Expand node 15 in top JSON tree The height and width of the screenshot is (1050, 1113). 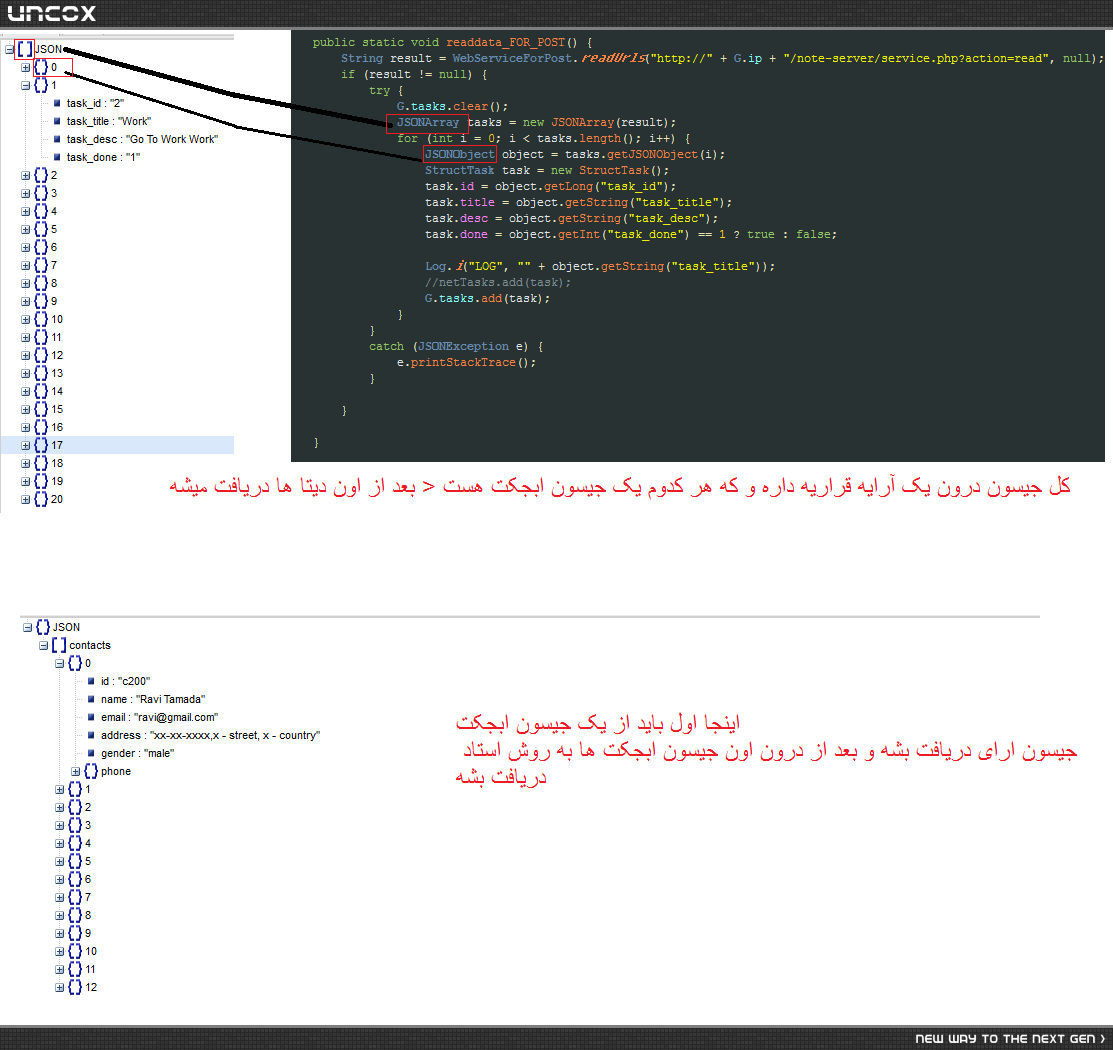(x=26, y=410)
